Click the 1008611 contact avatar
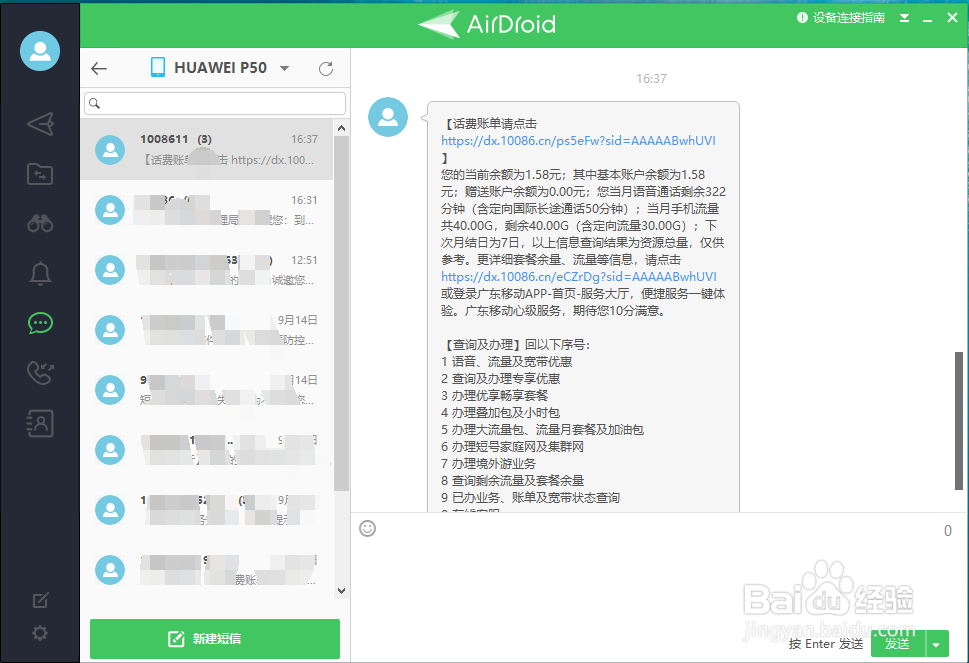Viewport: 969px width, 663px height. tap(110, 150)
